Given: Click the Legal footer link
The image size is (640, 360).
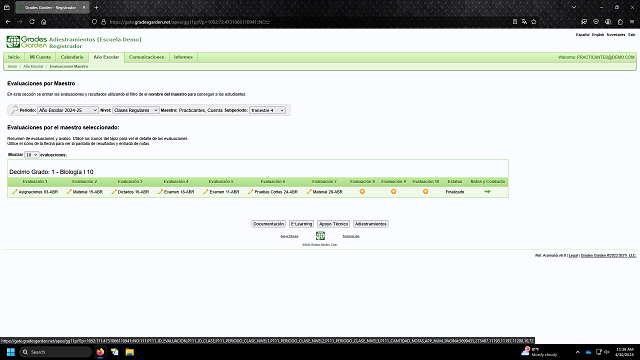Looking at the screenshot, I should point(573,256).
